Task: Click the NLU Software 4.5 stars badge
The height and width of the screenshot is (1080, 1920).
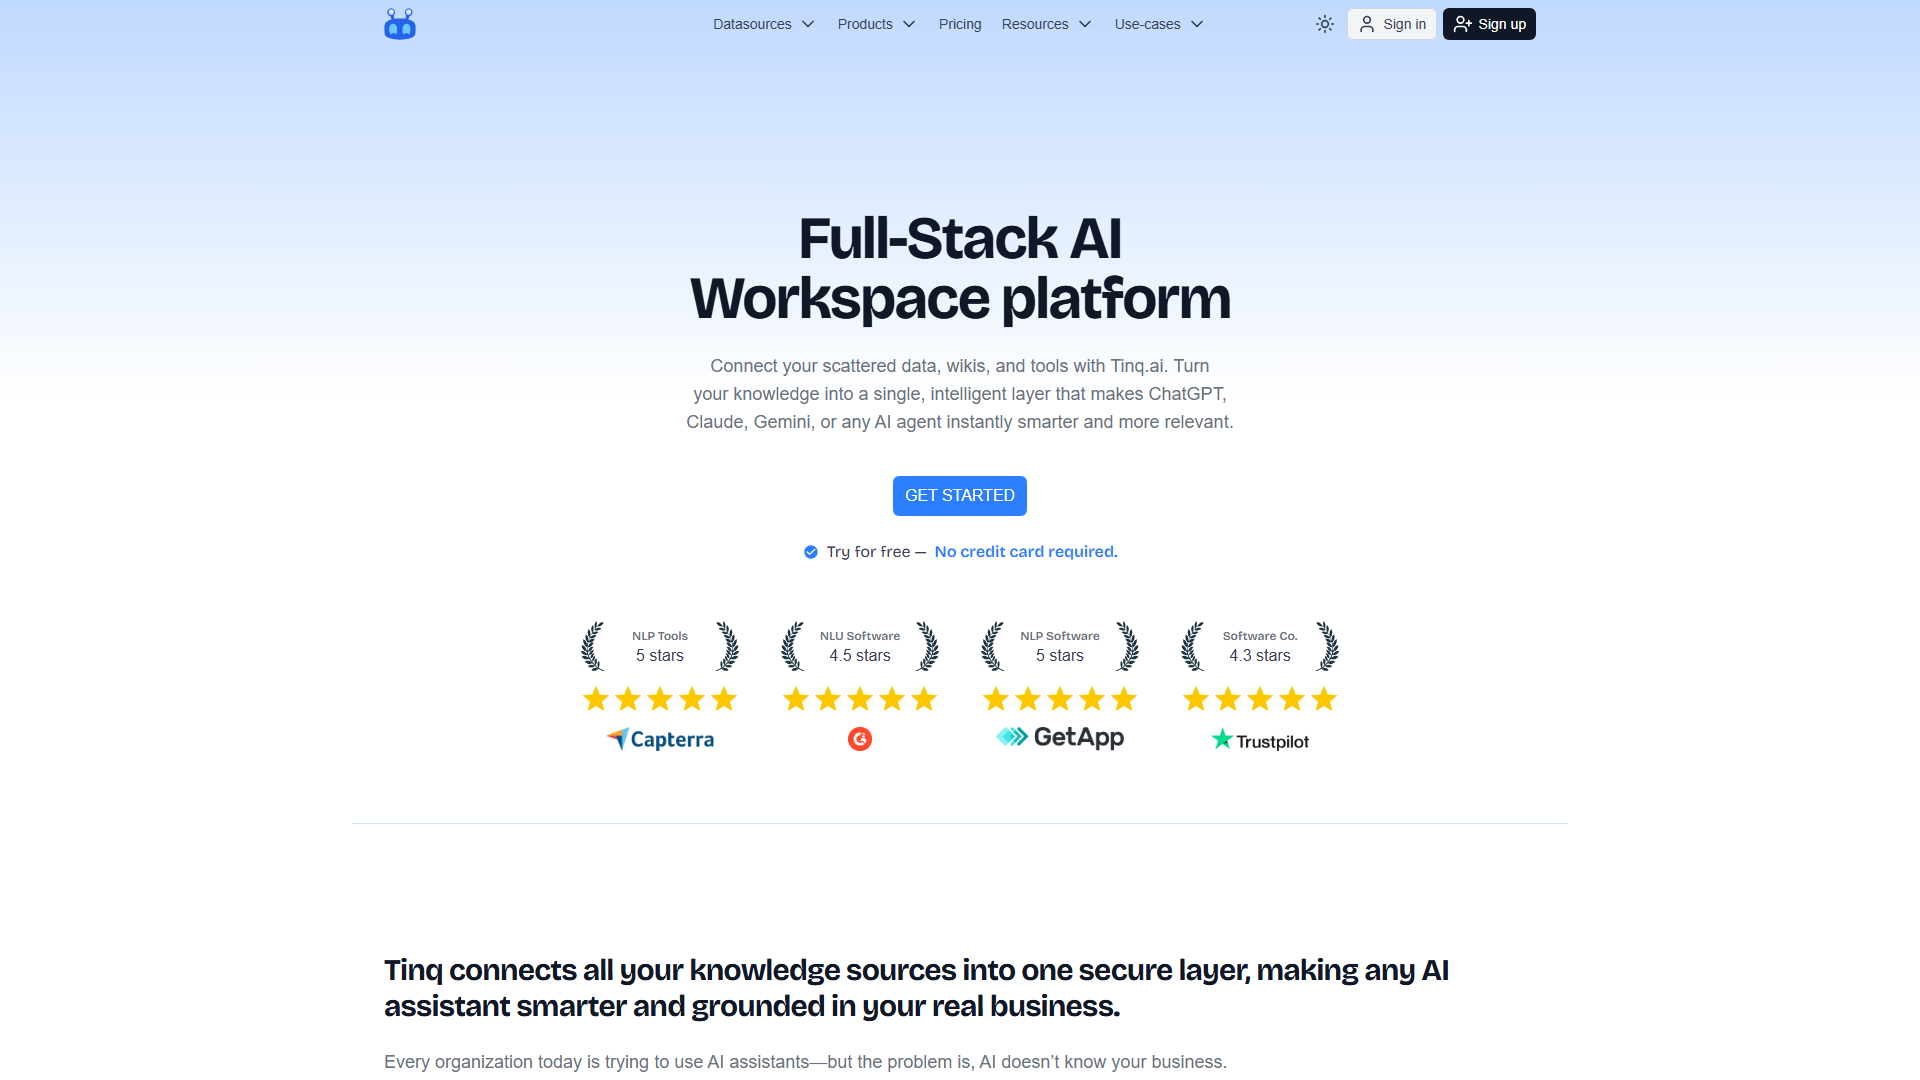Action: [x=860, y=646]
